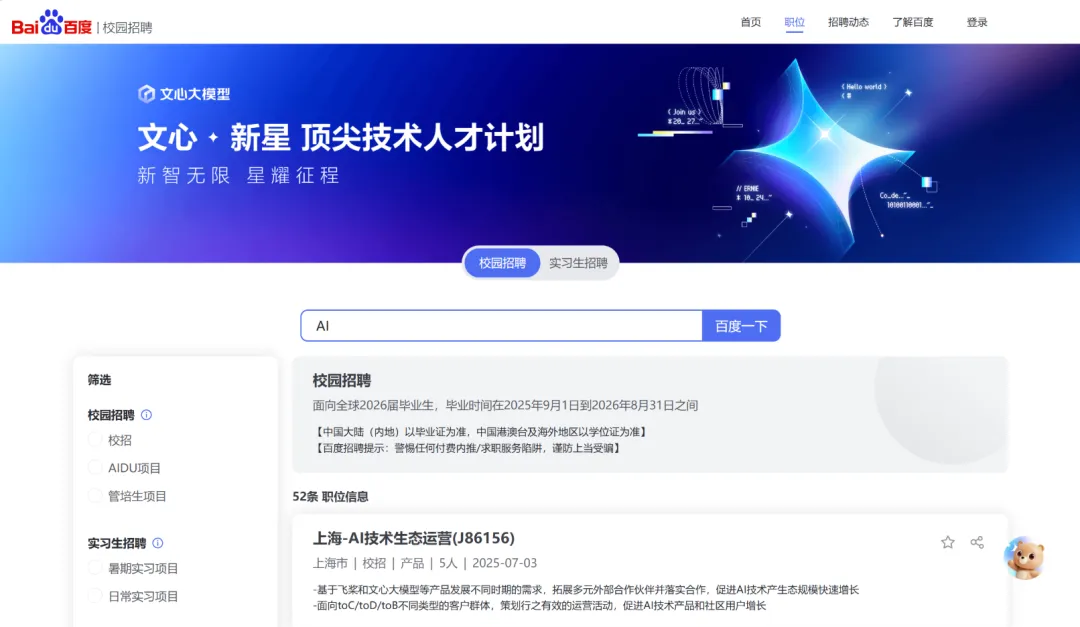
Task: Click the 52条 职位信息 result count
Action: [331, 496]
